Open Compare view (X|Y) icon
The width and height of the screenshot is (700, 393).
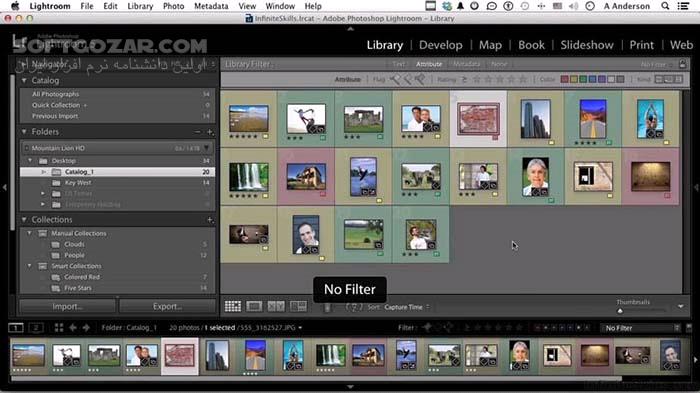[x=276, y=306]
